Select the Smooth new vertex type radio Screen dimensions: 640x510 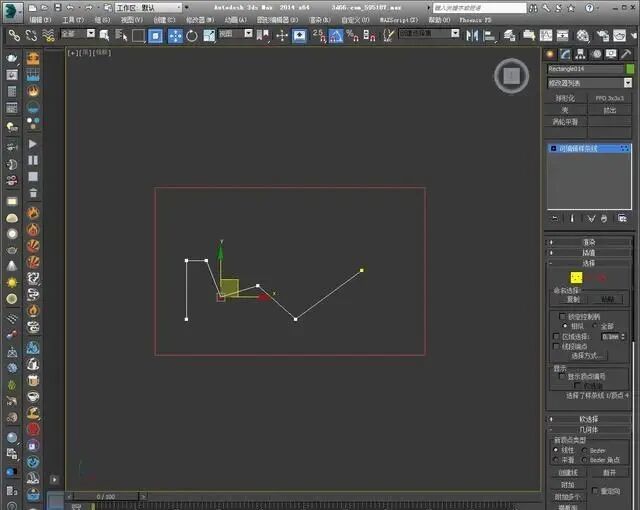coord(556,460)
